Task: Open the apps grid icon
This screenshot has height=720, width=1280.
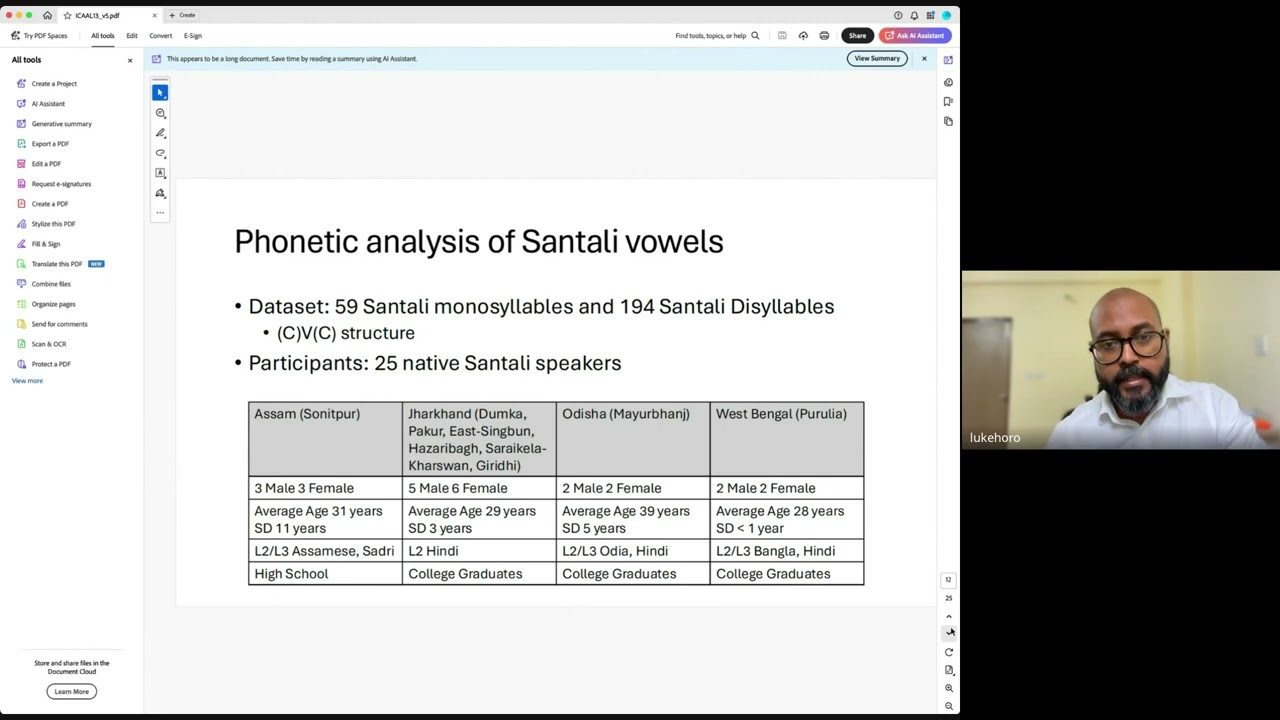Action: tap(930, 15)
